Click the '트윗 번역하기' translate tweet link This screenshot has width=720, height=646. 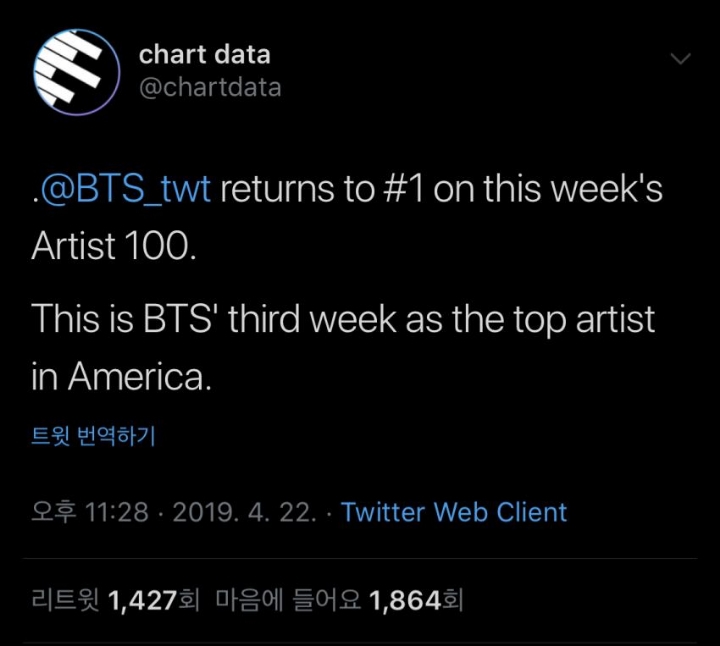[x=94, y=437]
